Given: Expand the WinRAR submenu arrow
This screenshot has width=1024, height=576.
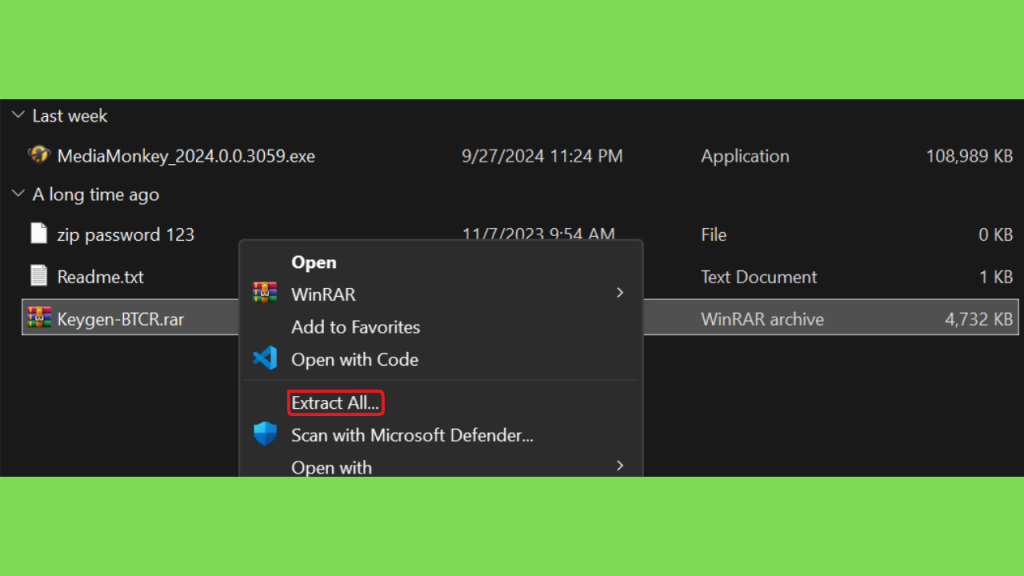Looking at the screenshot, I should coord(620,293).
